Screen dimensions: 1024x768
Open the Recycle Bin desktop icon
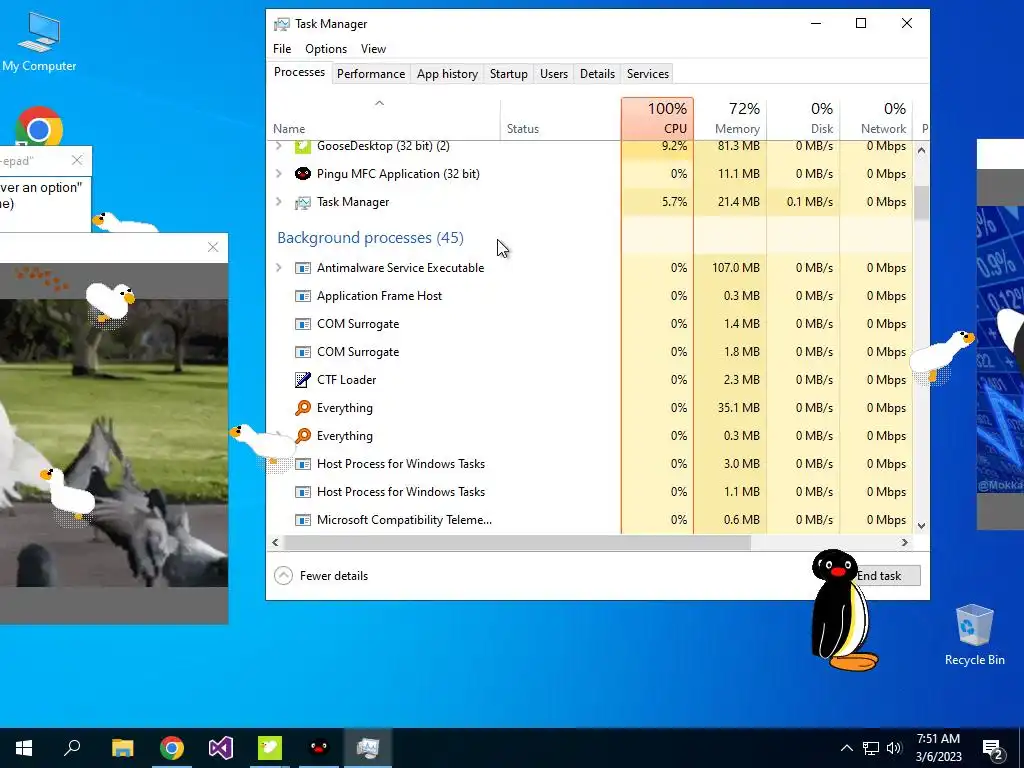974,635
